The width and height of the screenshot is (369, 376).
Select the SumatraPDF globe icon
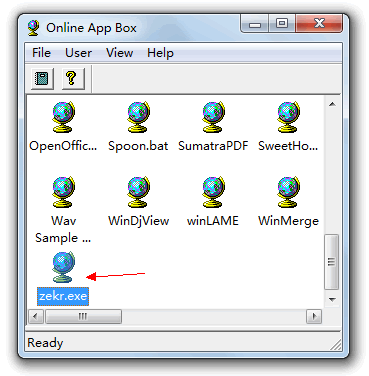(213, 117)
